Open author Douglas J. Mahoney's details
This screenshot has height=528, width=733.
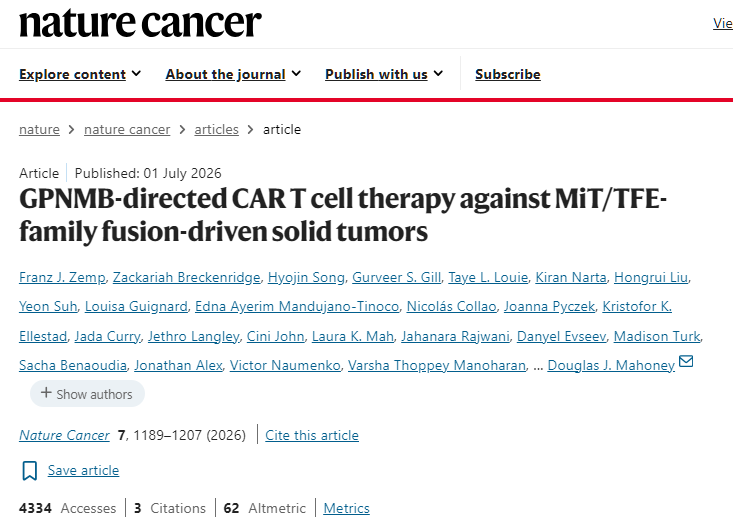click(611, 365)
